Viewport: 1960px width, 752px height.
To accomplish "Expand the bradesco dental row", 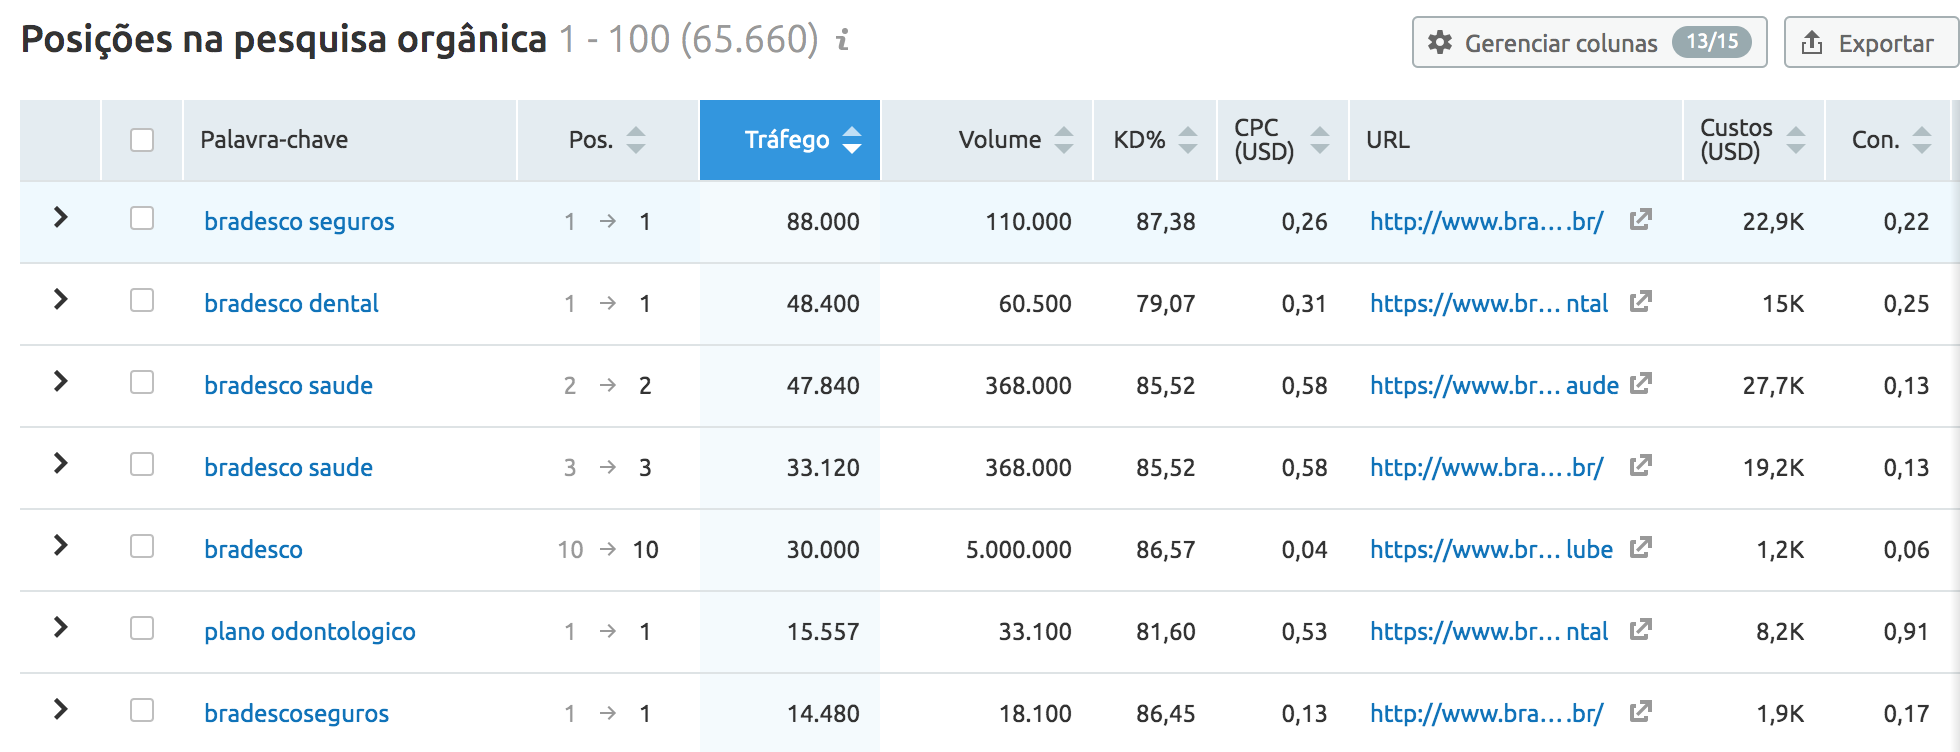I will [61, 299].
